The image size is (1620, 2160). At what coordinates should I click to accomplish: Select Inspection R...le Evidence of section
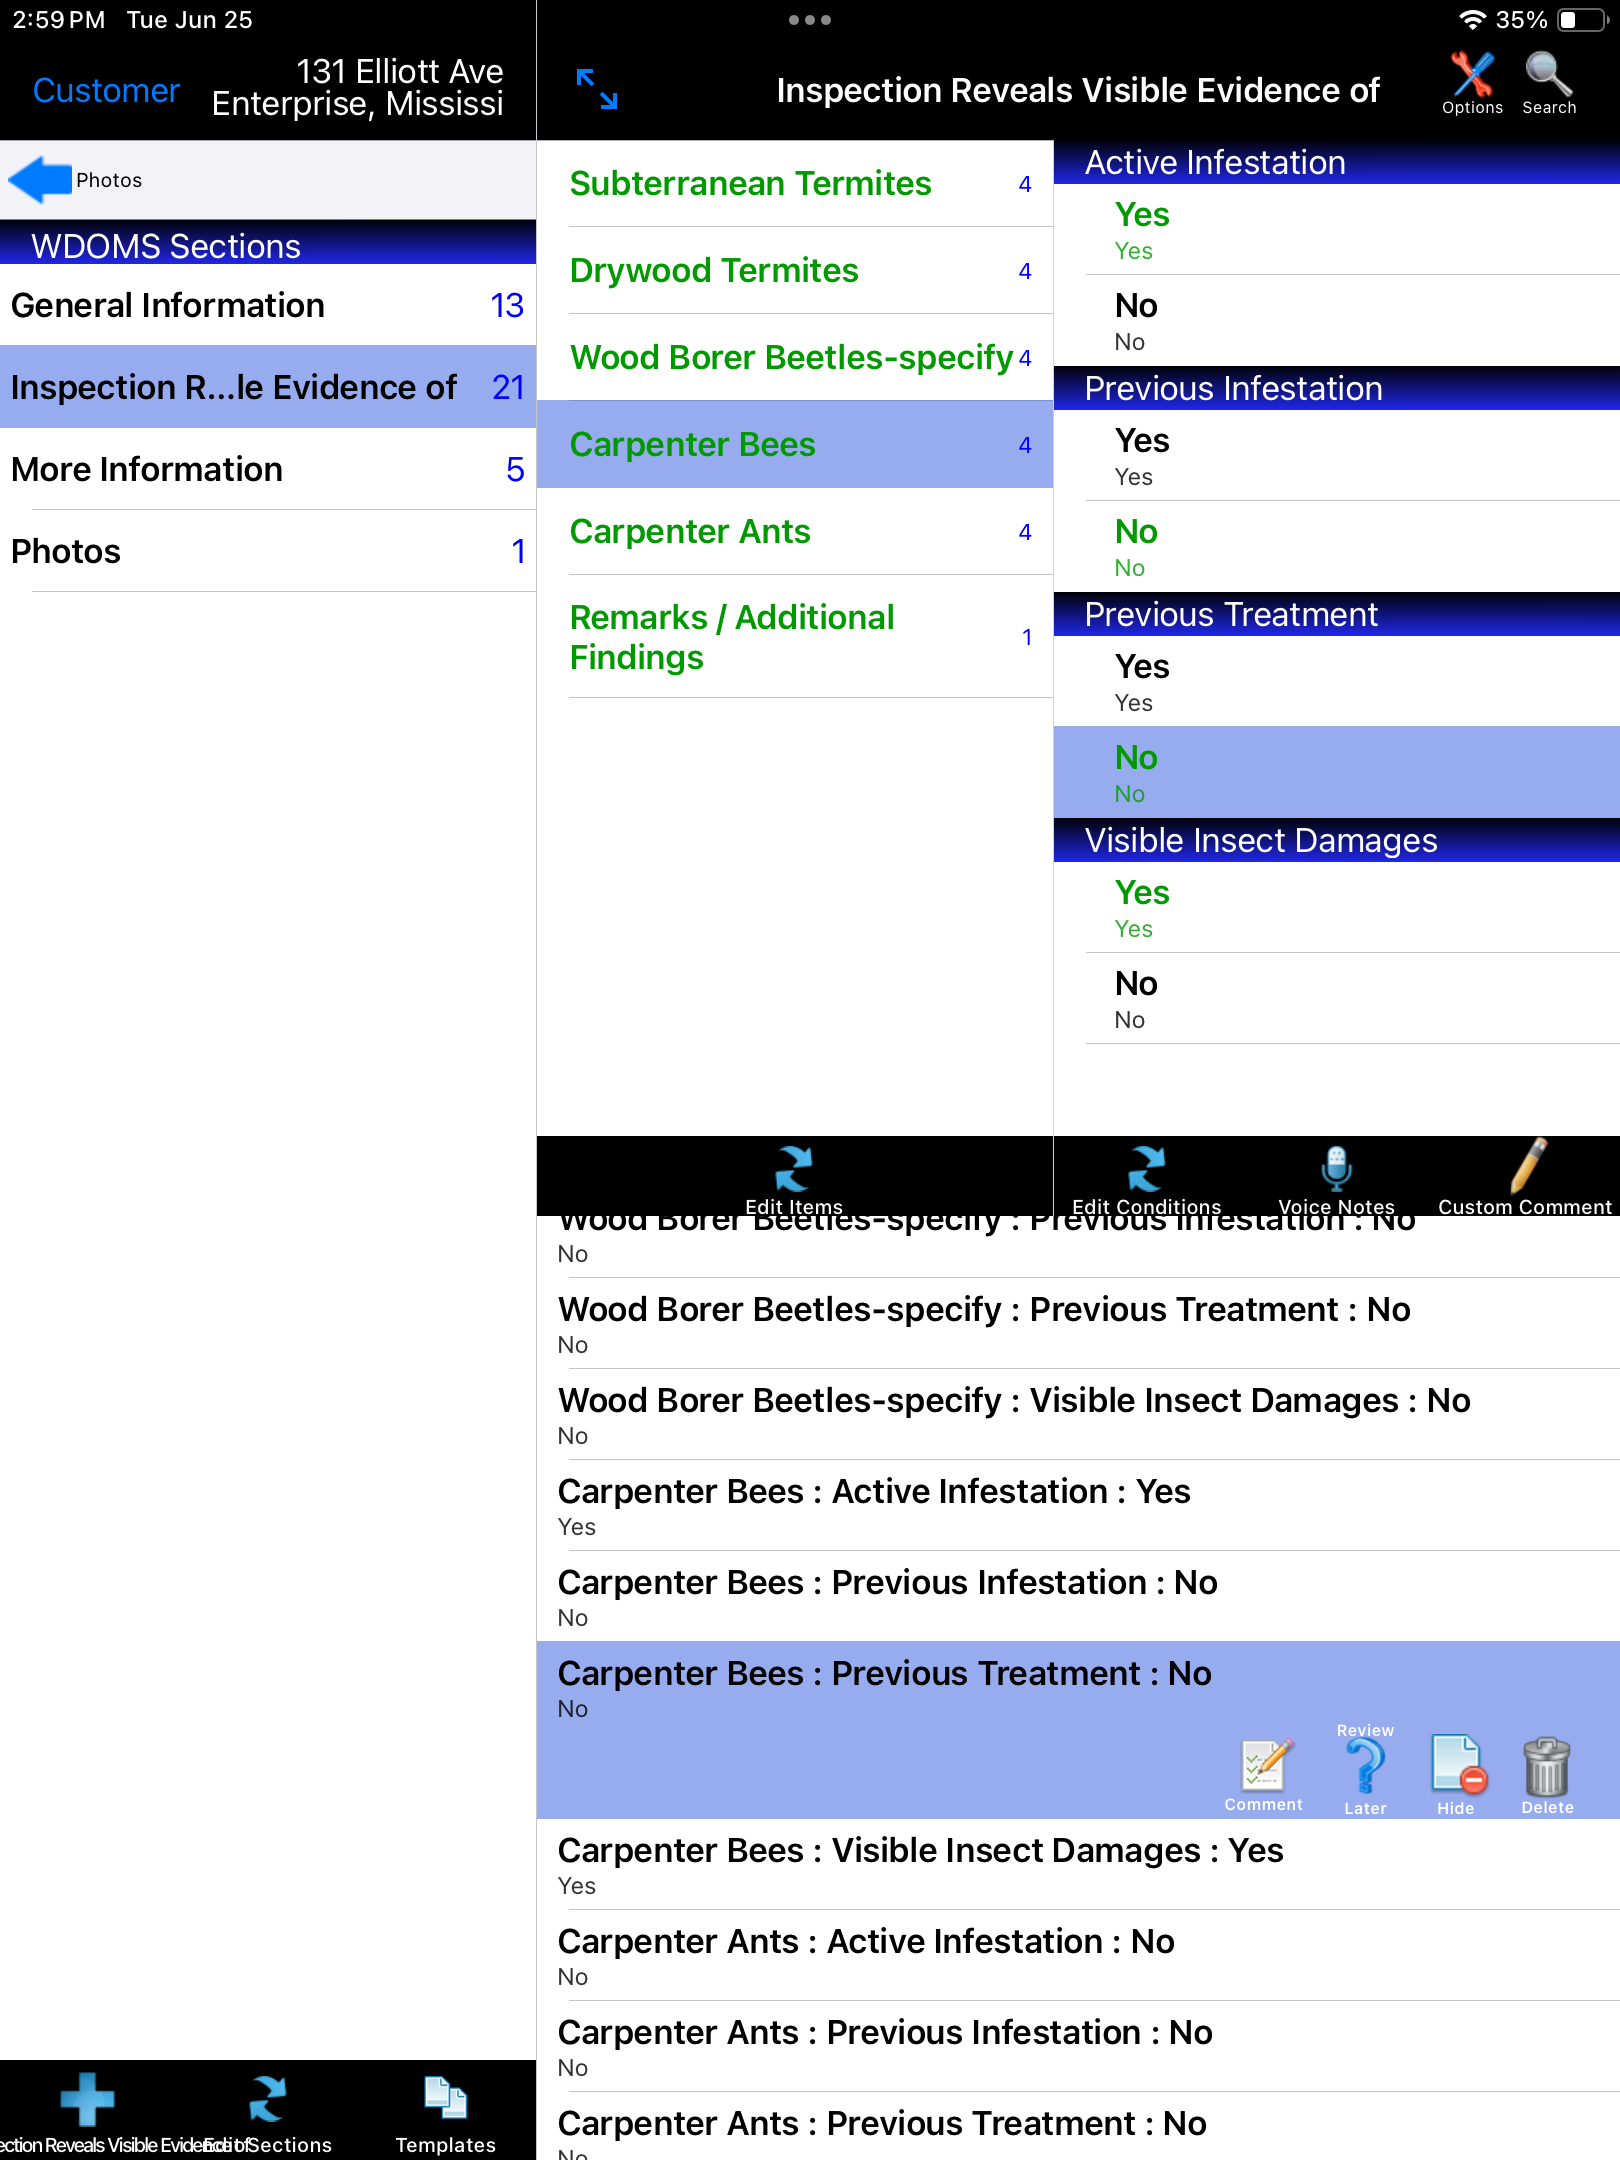tap(268, 387)
